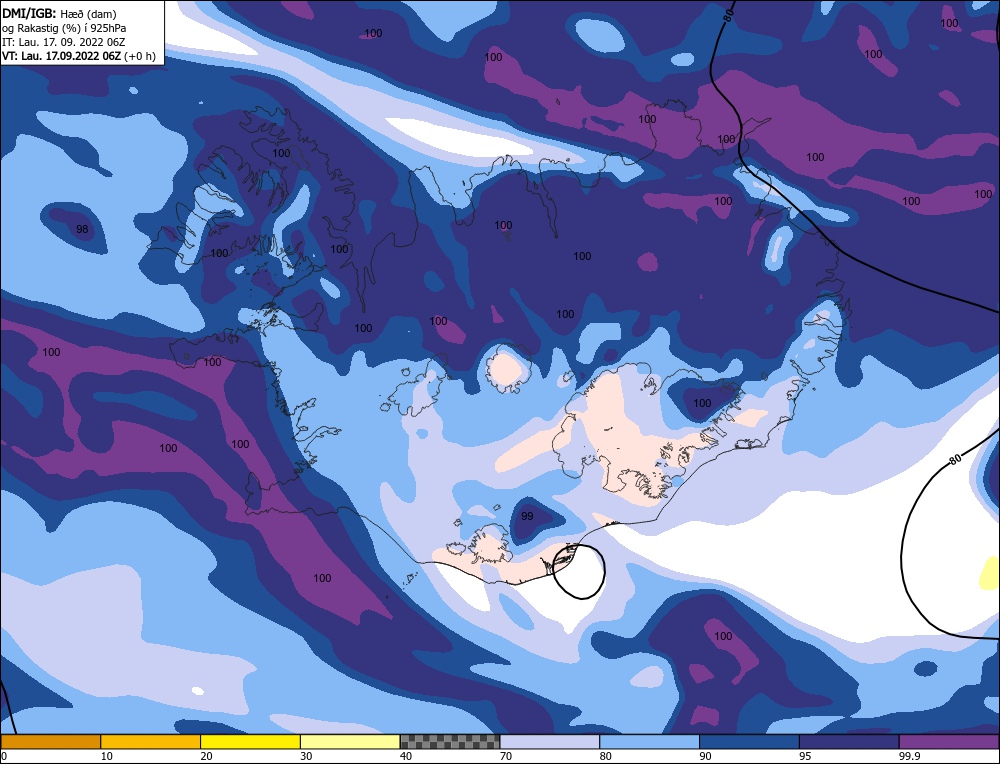Viewport: 1000px width, 764px height.
Task: Click the gray checkered 40–70 legend swatch
Action: 450,741
